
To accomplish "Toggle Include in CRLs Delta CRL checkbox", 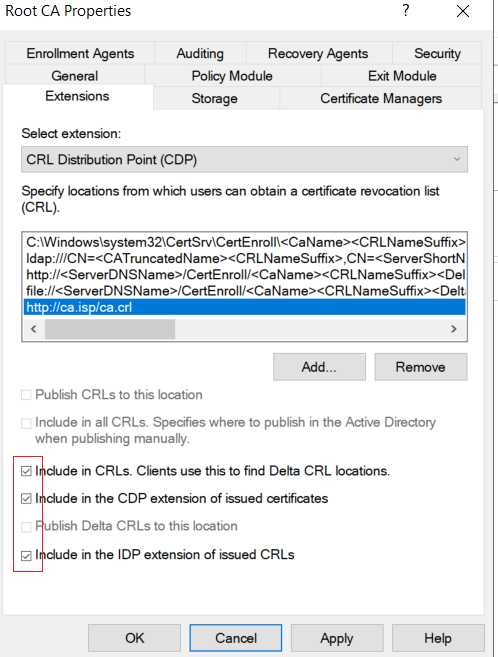I will pos(26,471).
